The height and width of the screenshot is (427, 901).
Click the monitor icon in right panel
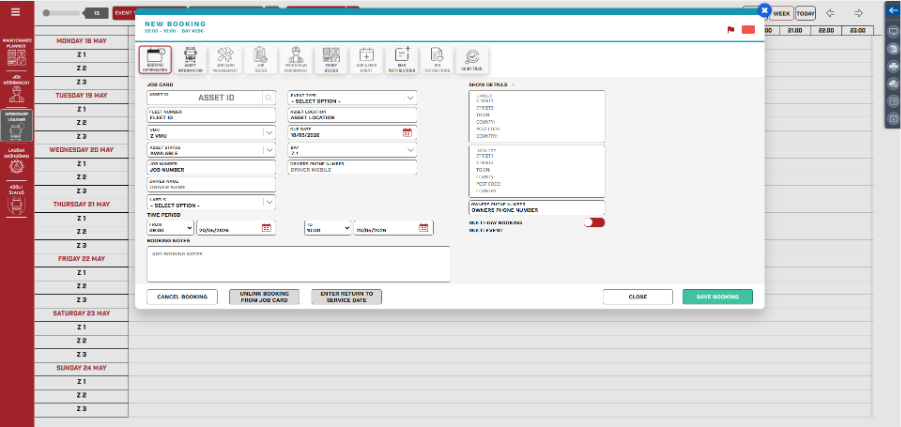click(x=893, y=32)
